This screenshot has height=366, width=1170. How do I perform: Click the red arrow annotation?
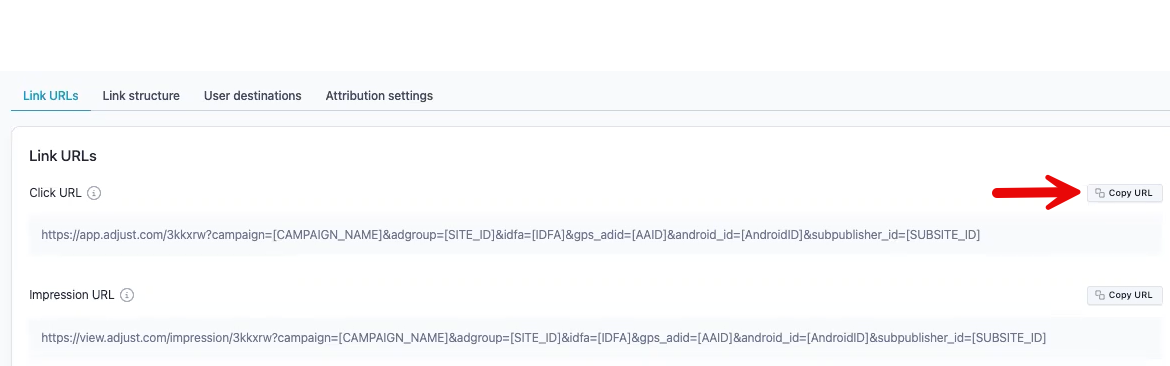(1038, 192)
